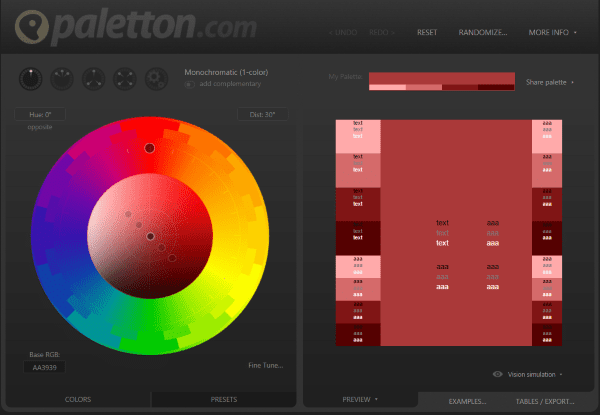This screenshot has height=415, width=600.
Task: Select the Monochromatic 1-color scheme icon
Action: [31, 79]
